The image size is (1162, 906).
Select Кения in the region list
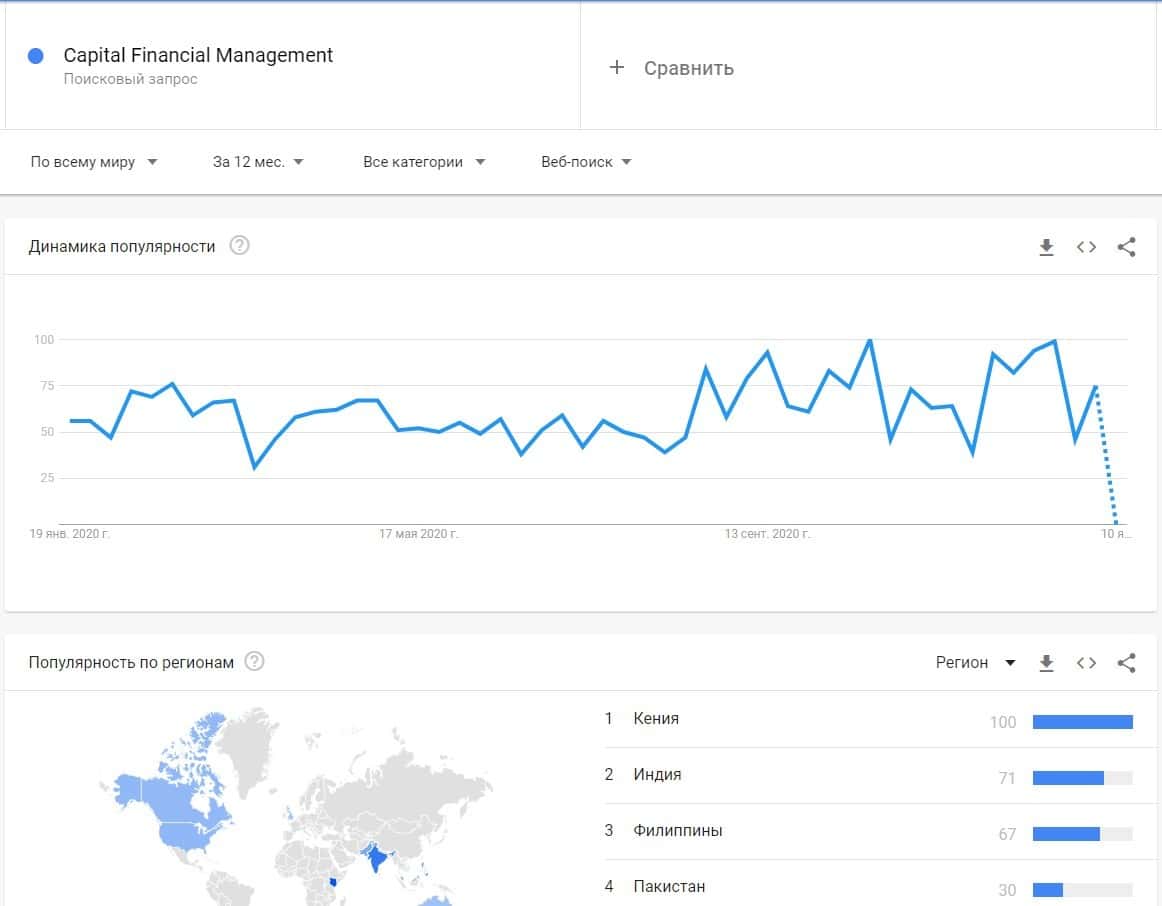point(656,718)
